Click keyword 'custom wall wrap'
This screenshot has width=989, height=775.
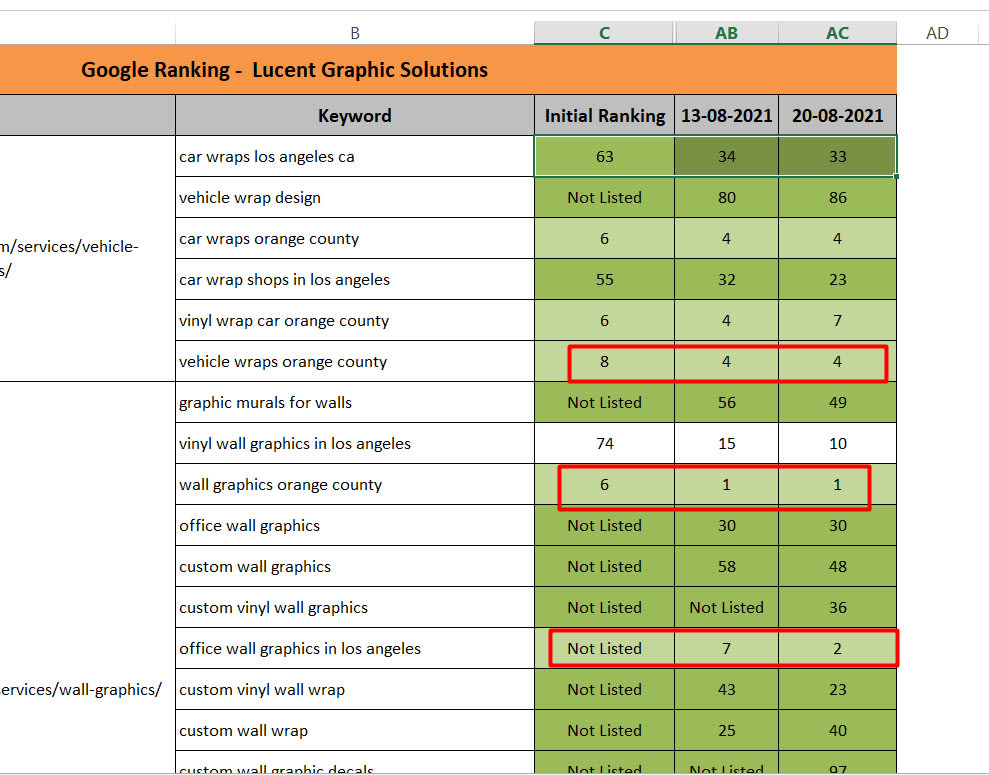point(354,730)
